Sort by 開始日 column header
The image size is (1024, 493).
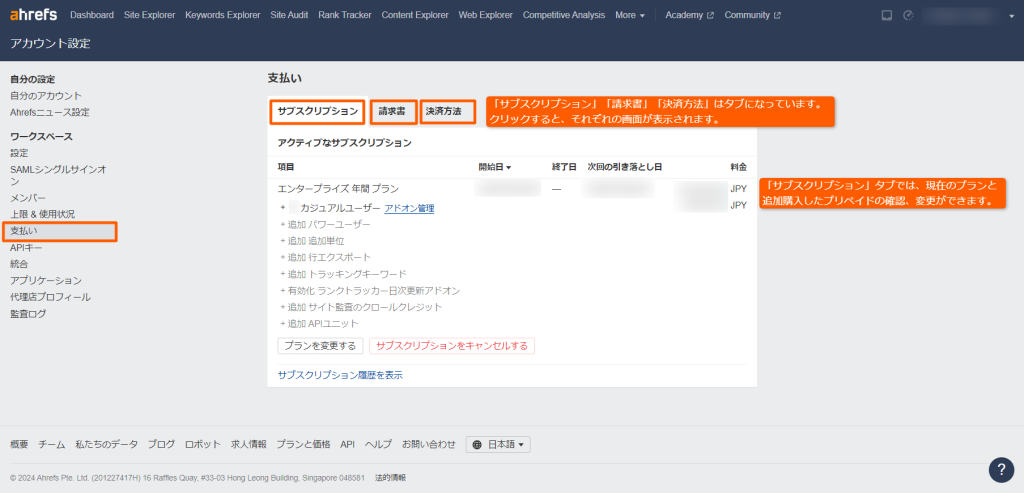click(x=495, y=166)
